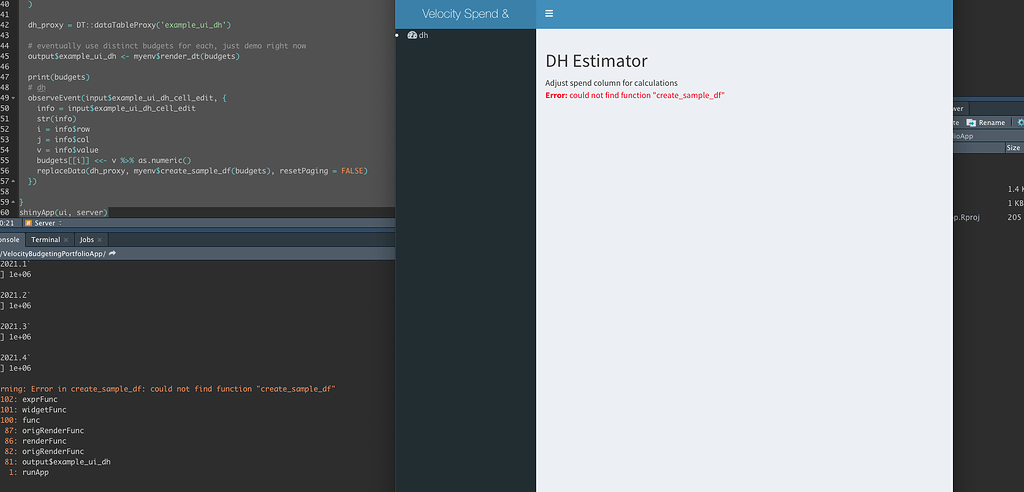1024x492 pixels.
Task: Click the 'str(info)' code line
Action: (56, 119)
